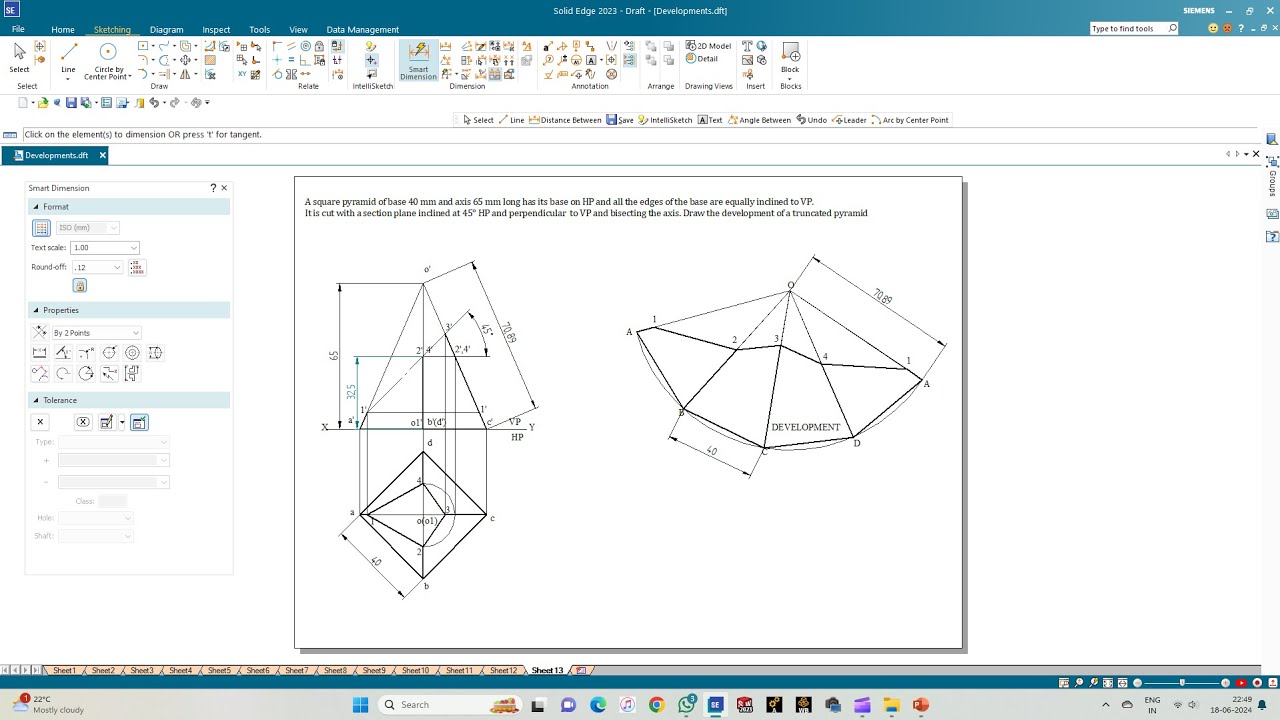
Task: Click the Detail drawing view tool
Action: (x=702, y=59)
